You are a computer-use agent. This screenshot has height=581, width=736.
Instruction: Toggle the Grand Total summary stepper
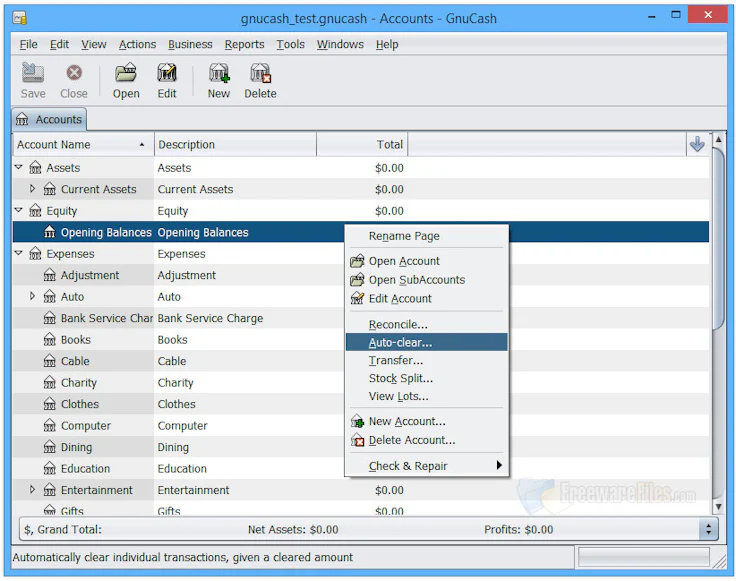pyautogui.click(x=708, y=529)
